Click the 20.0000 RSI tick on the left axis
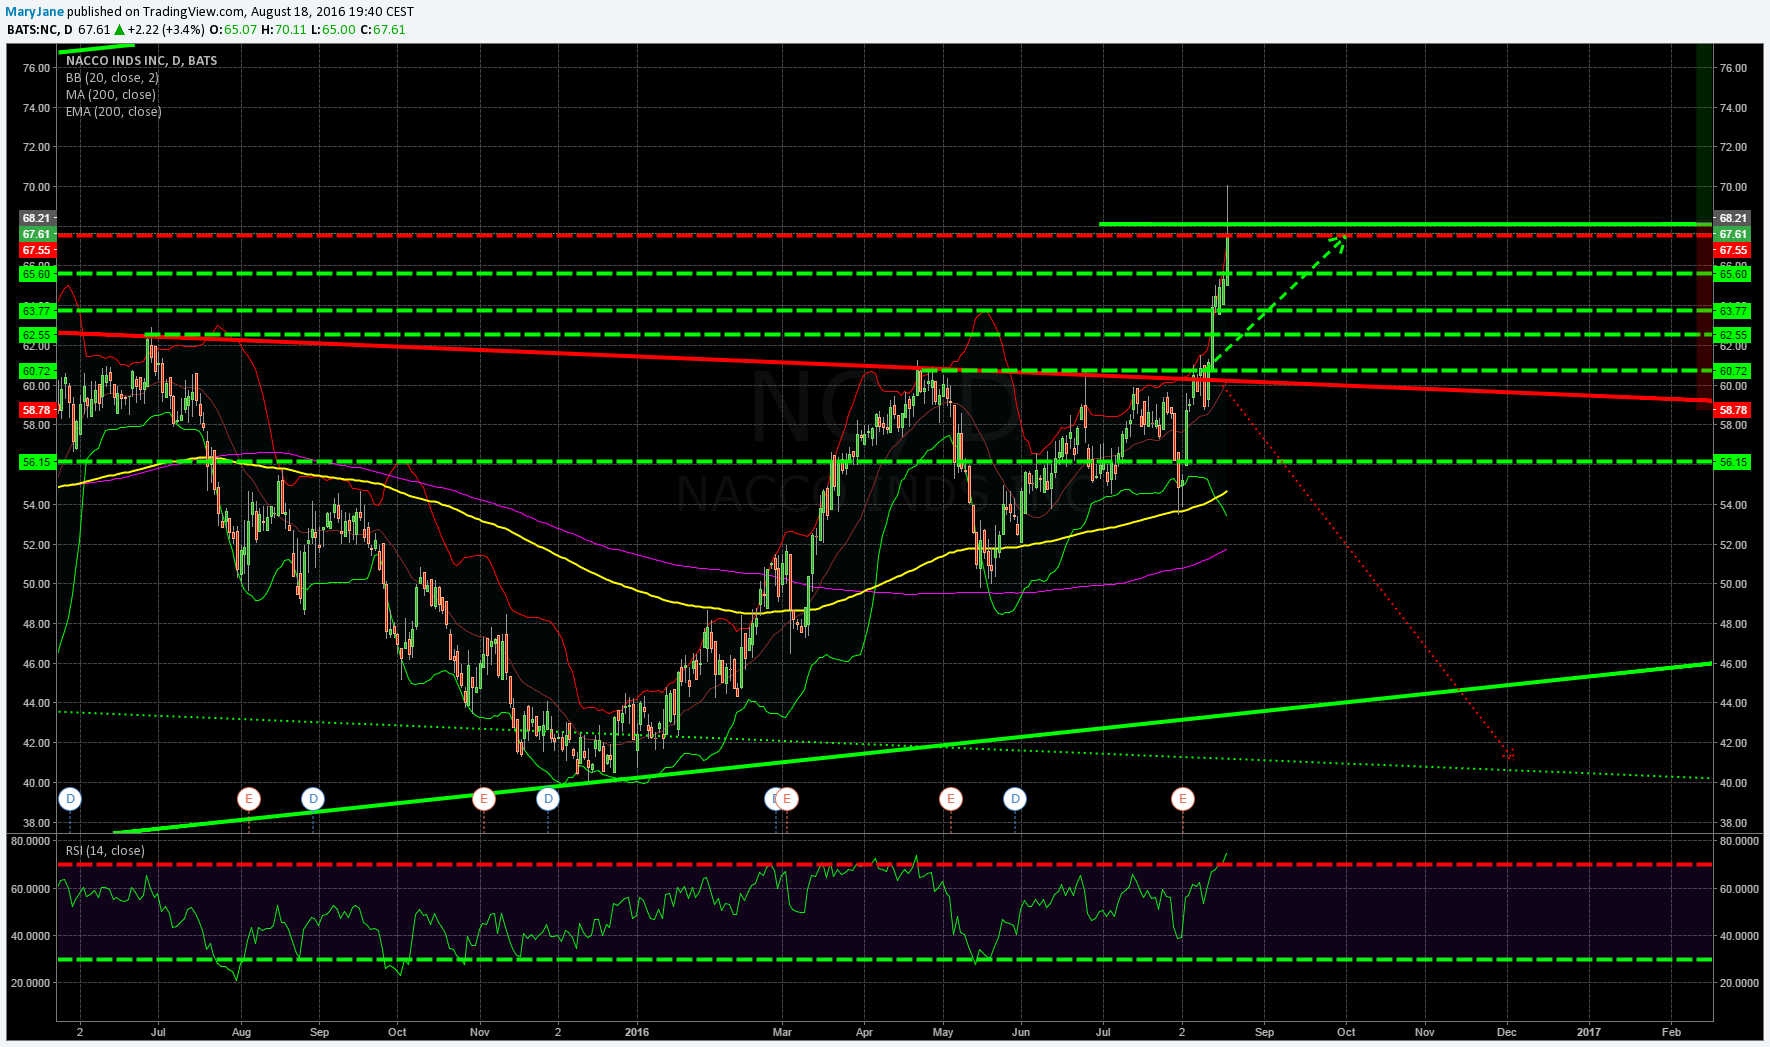This screenshot has width=1770, height=1047. (x=31, y=983)
